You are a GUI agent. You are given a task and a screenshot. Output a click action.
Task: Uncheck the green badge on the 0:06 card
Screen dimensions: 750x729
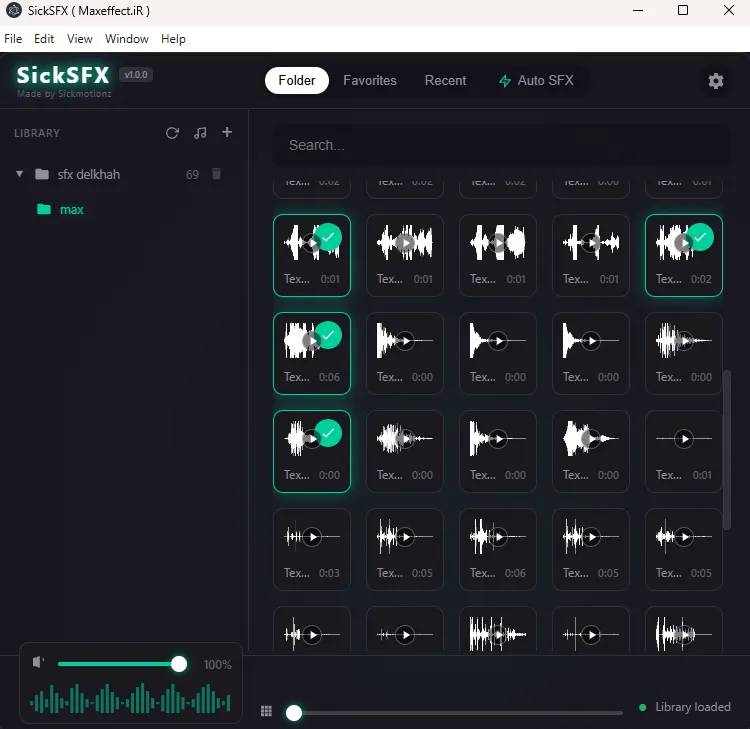328,335
